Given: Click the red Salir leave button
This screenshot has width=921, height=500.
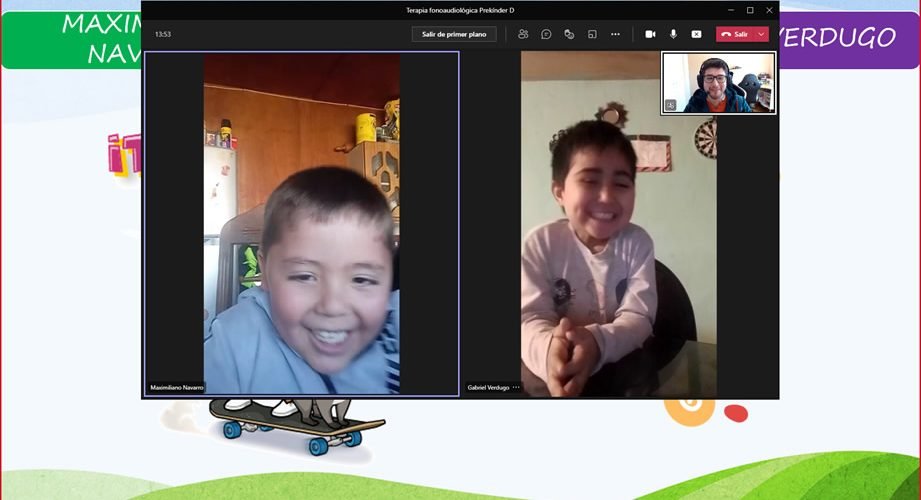Looking at the screenshot, I should [735, 34].
